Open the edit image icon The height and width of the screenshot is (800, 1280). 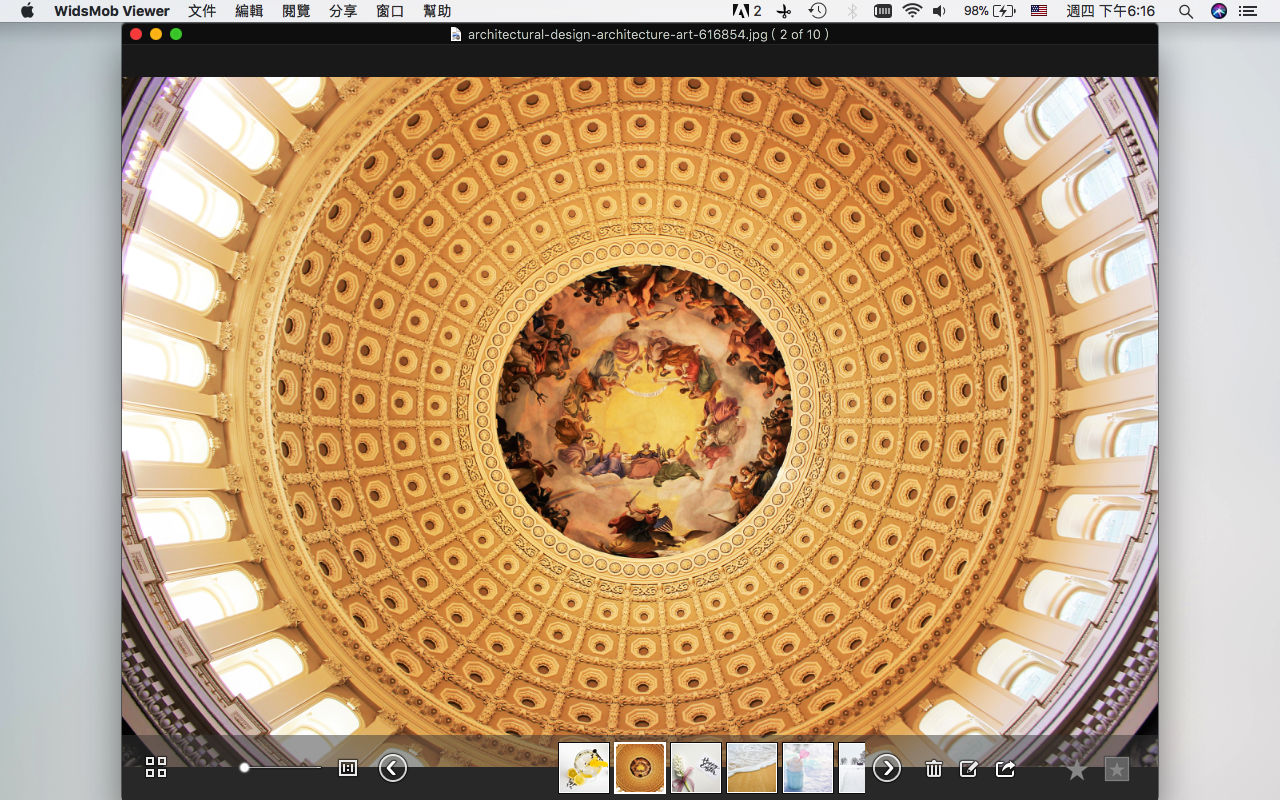(969, 768)
